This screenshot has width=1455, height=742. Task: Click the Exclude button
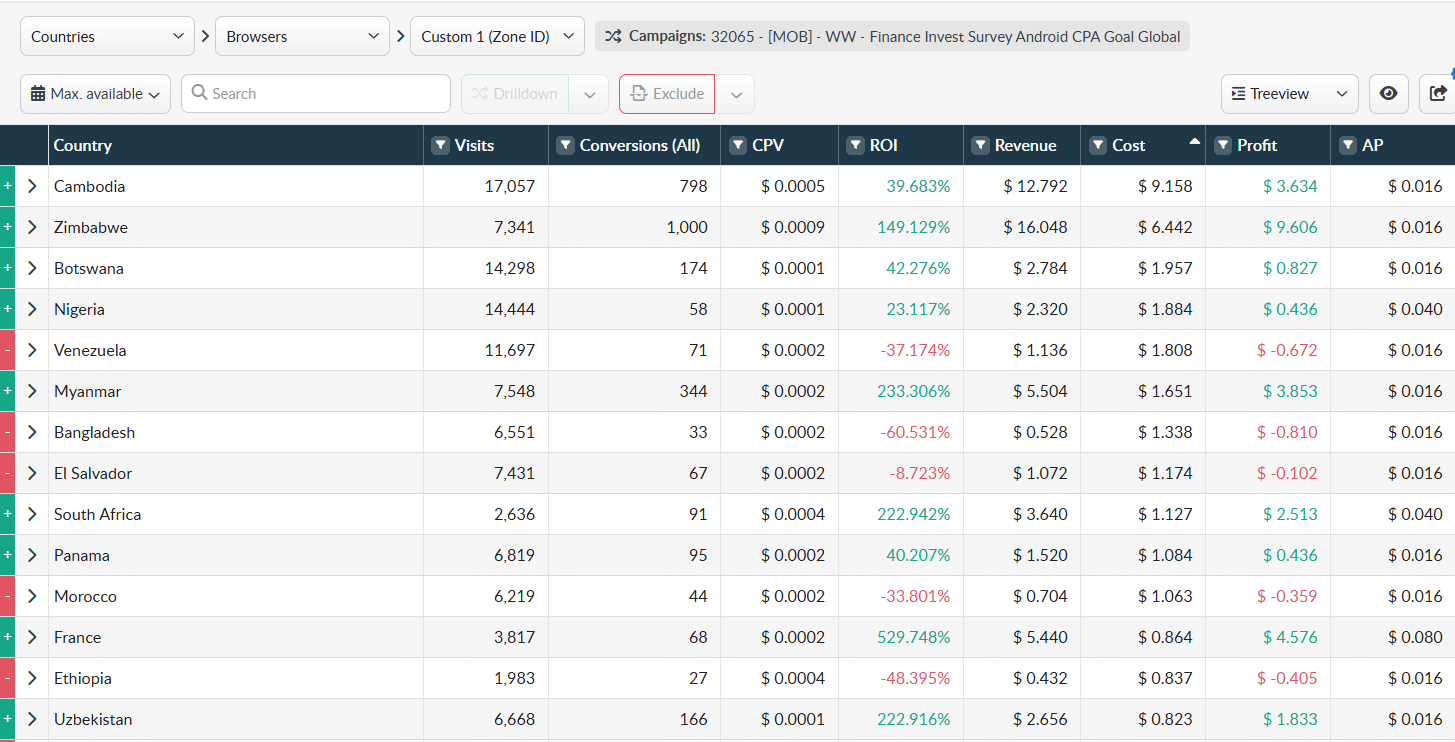(667, 94)
